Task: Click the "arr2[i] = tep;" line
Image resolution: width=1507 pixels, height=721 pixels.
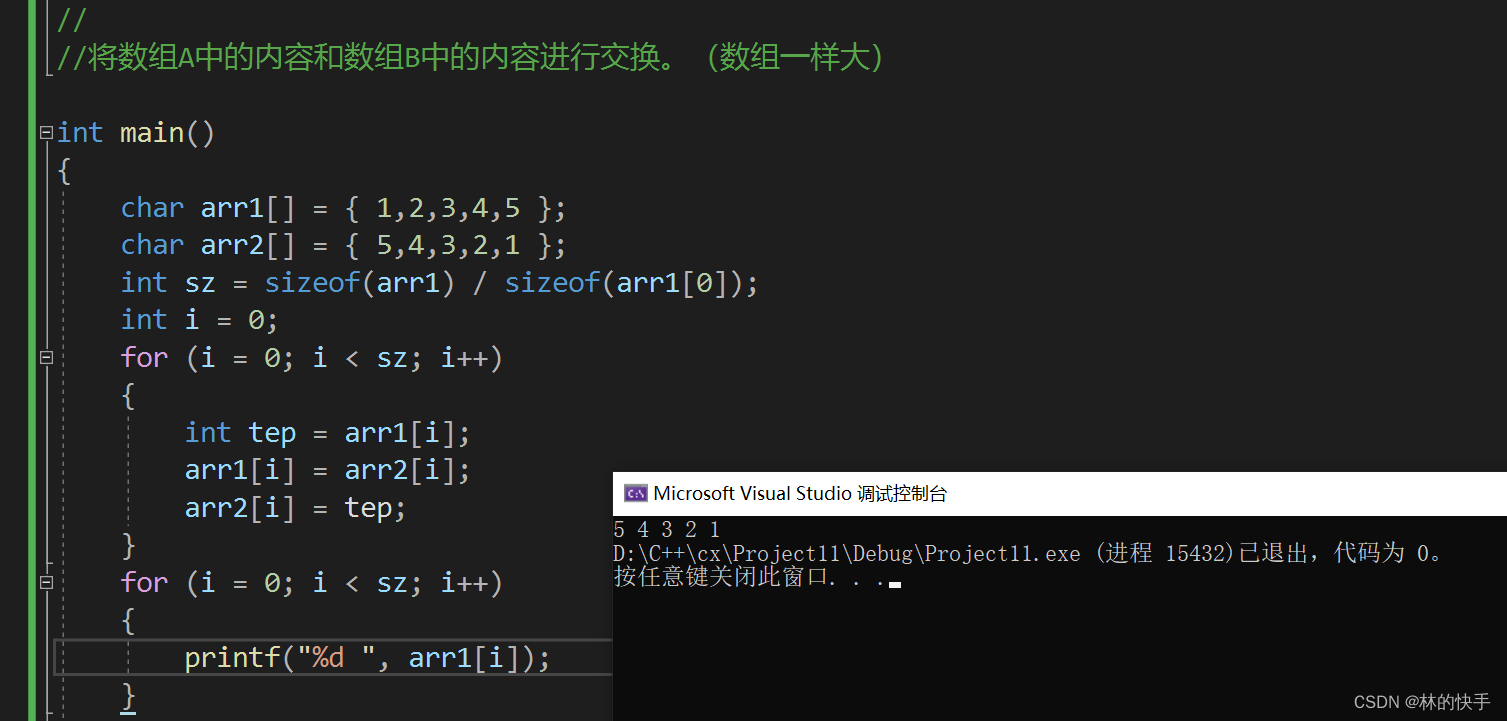Action: tap(296, 508)
